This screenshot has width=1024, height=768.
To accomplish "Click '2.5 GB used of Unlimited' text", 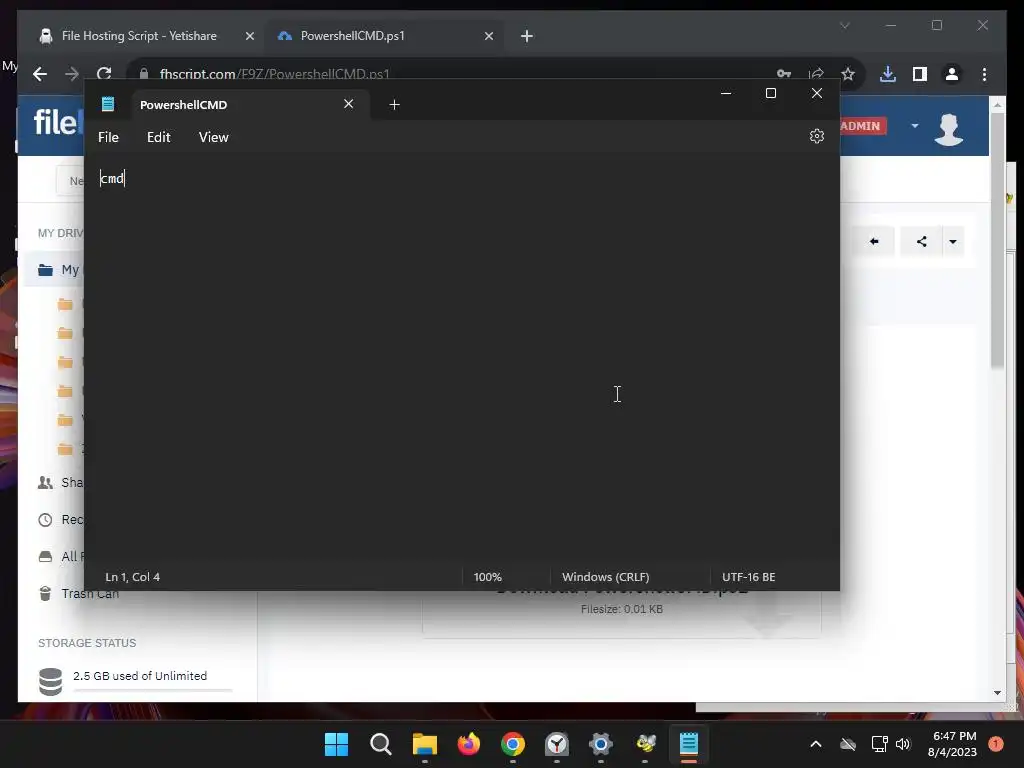I will (140, 676).
